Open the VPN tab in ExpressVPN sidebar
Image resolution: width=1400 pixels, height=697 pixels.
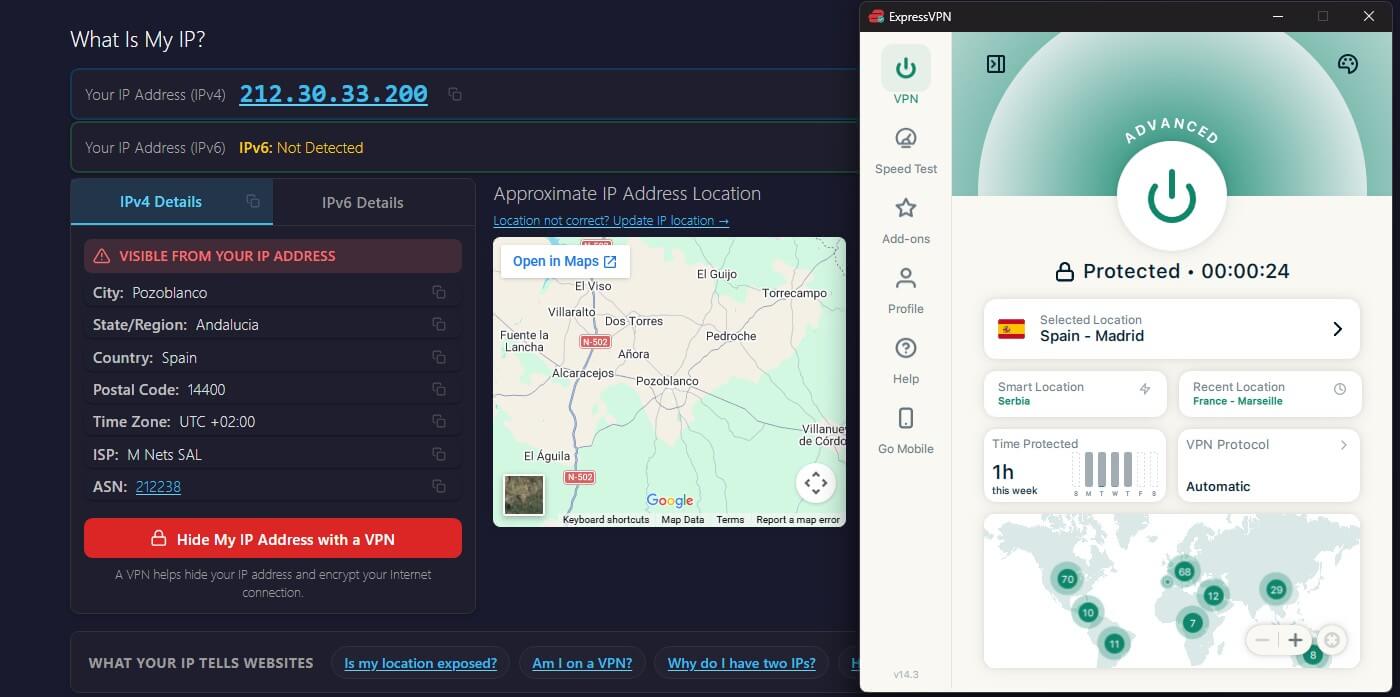(x=906, y=76)
